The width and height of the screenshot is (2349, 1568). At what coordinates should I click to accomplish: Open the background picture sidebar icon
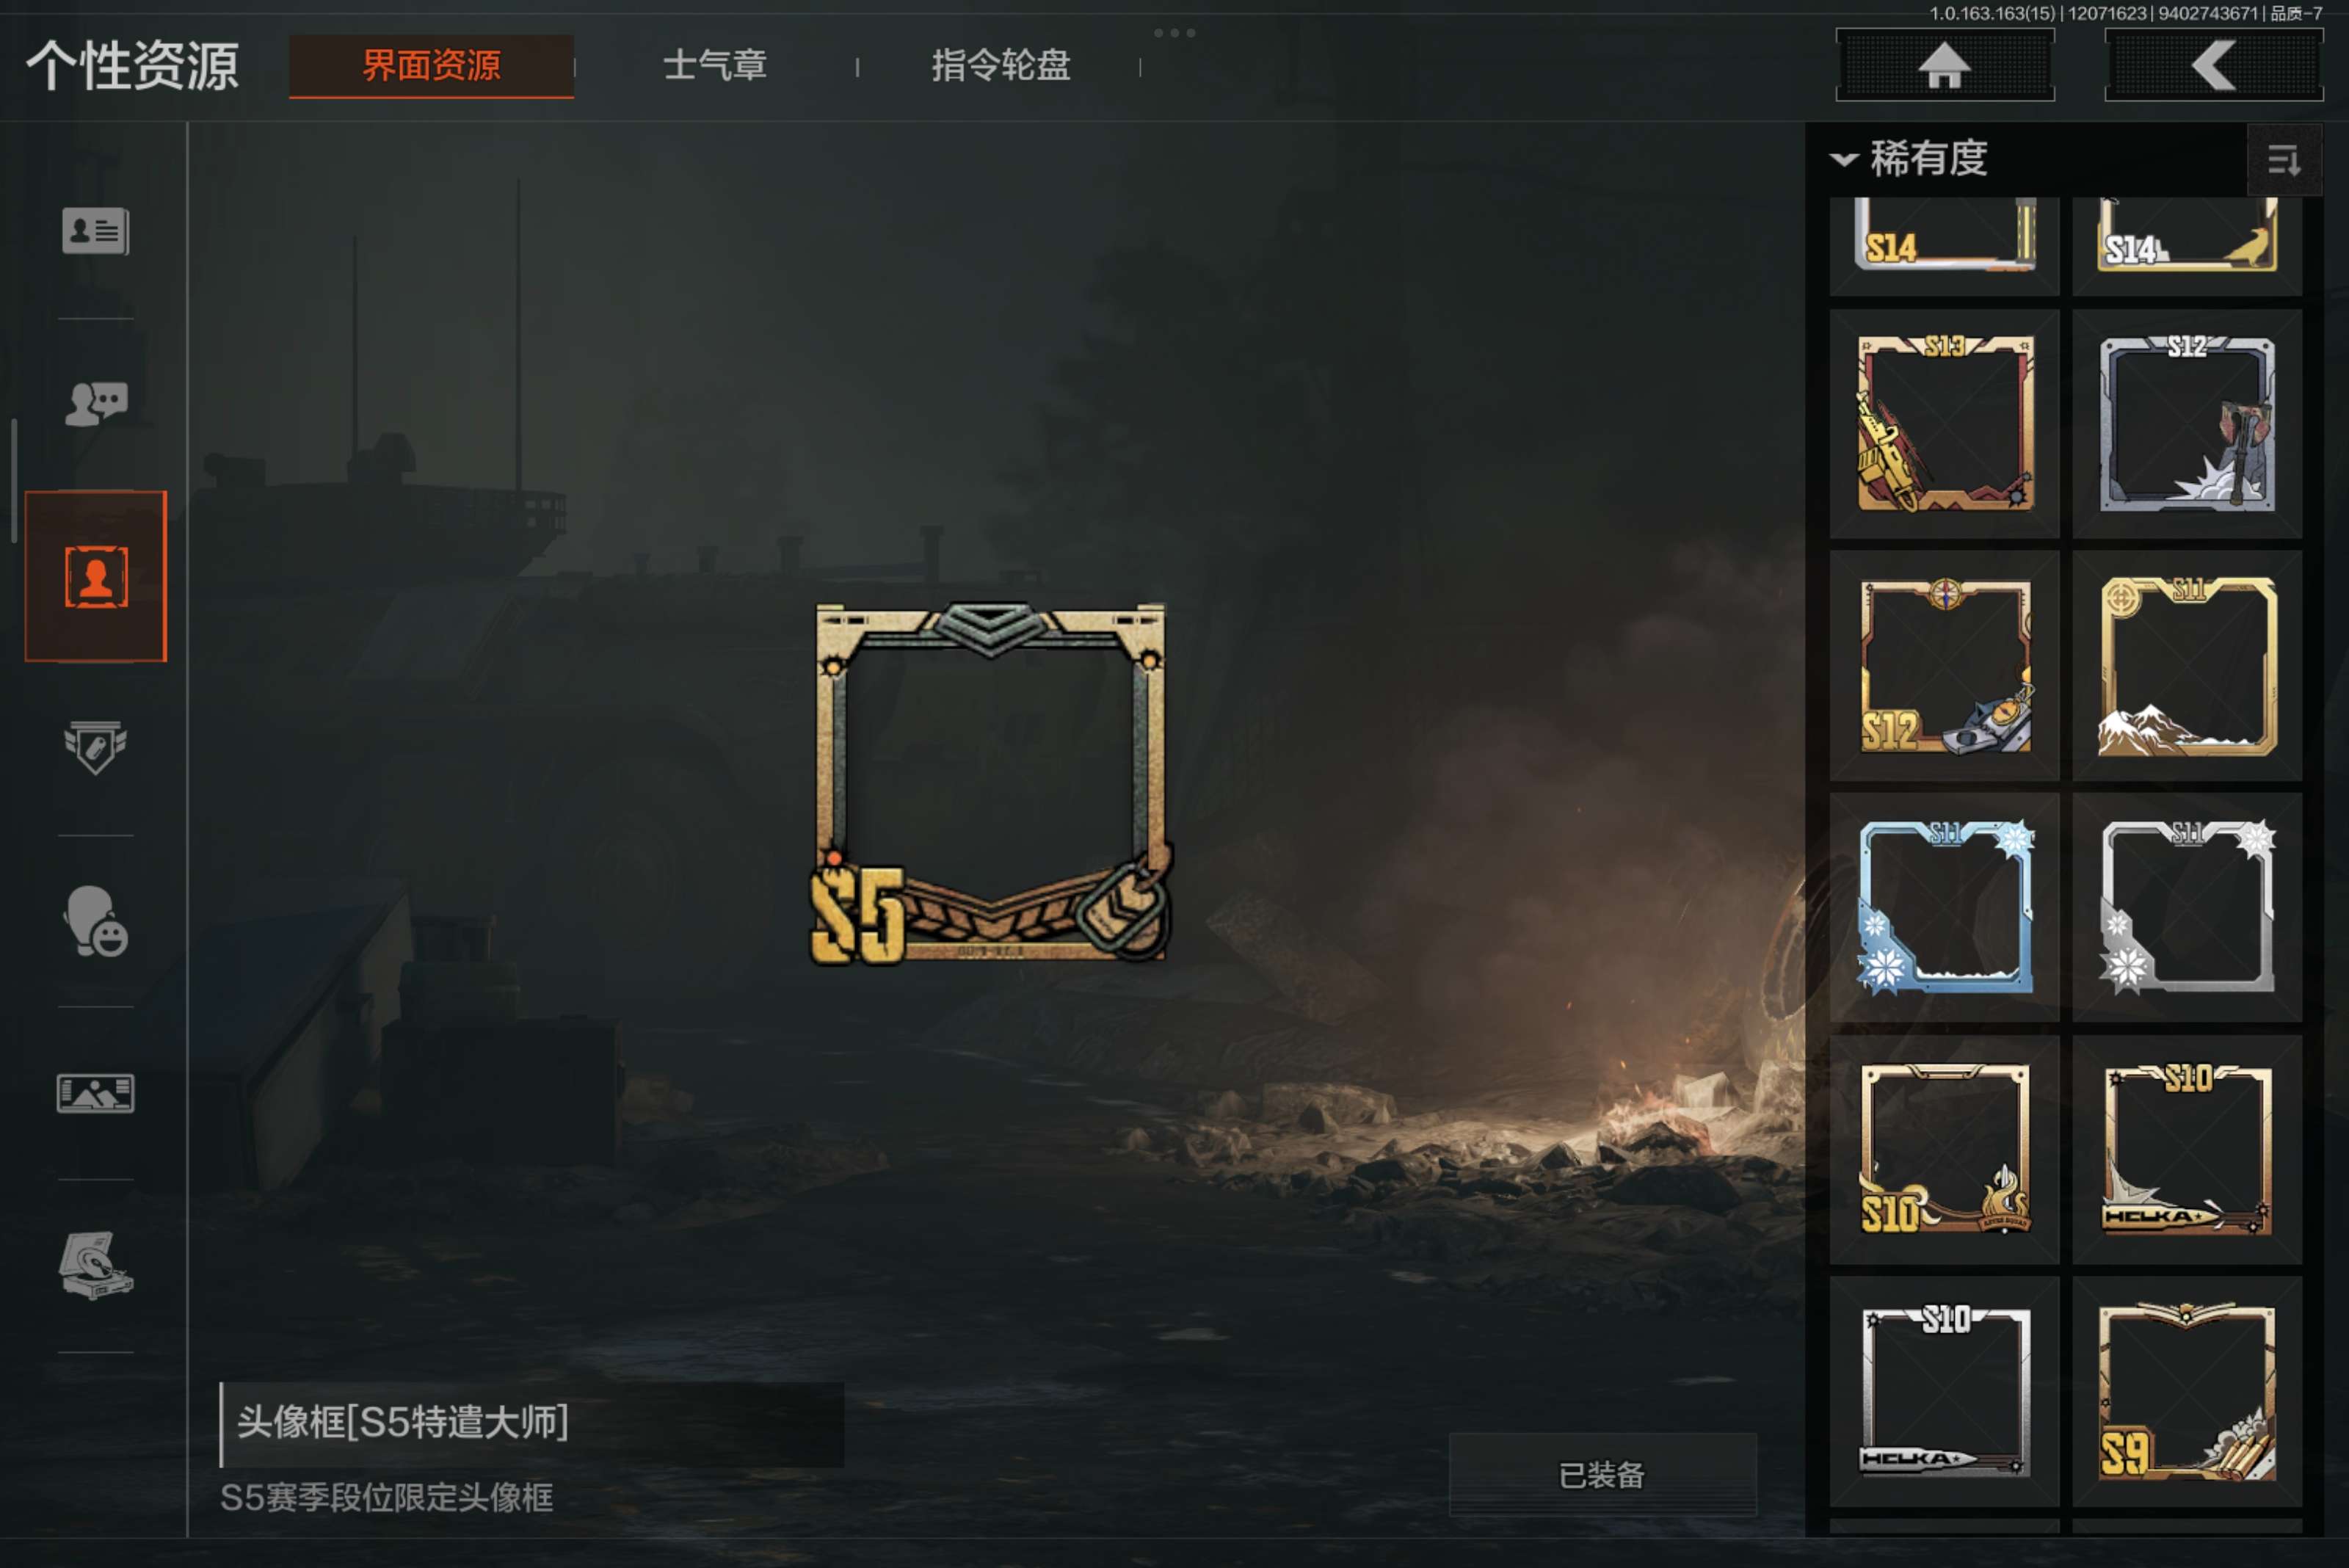[95, 1093]
